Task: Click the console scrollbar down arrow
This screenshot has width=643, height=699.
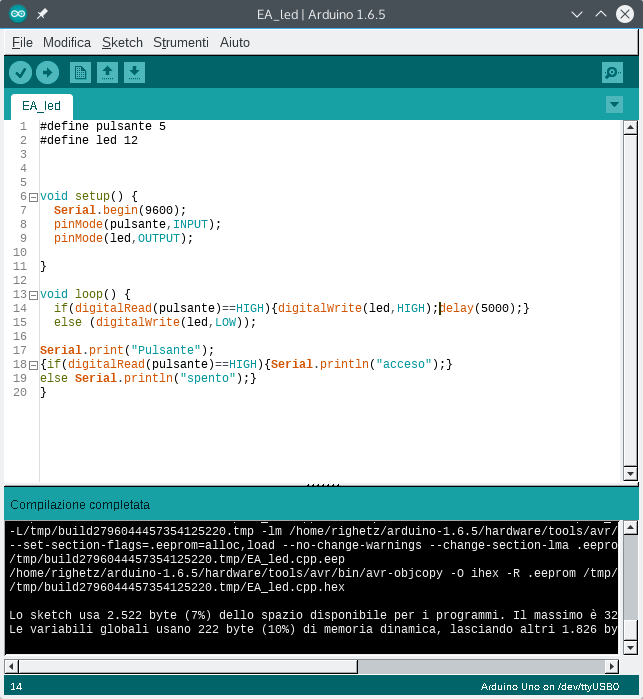Action: click(630, 647)
